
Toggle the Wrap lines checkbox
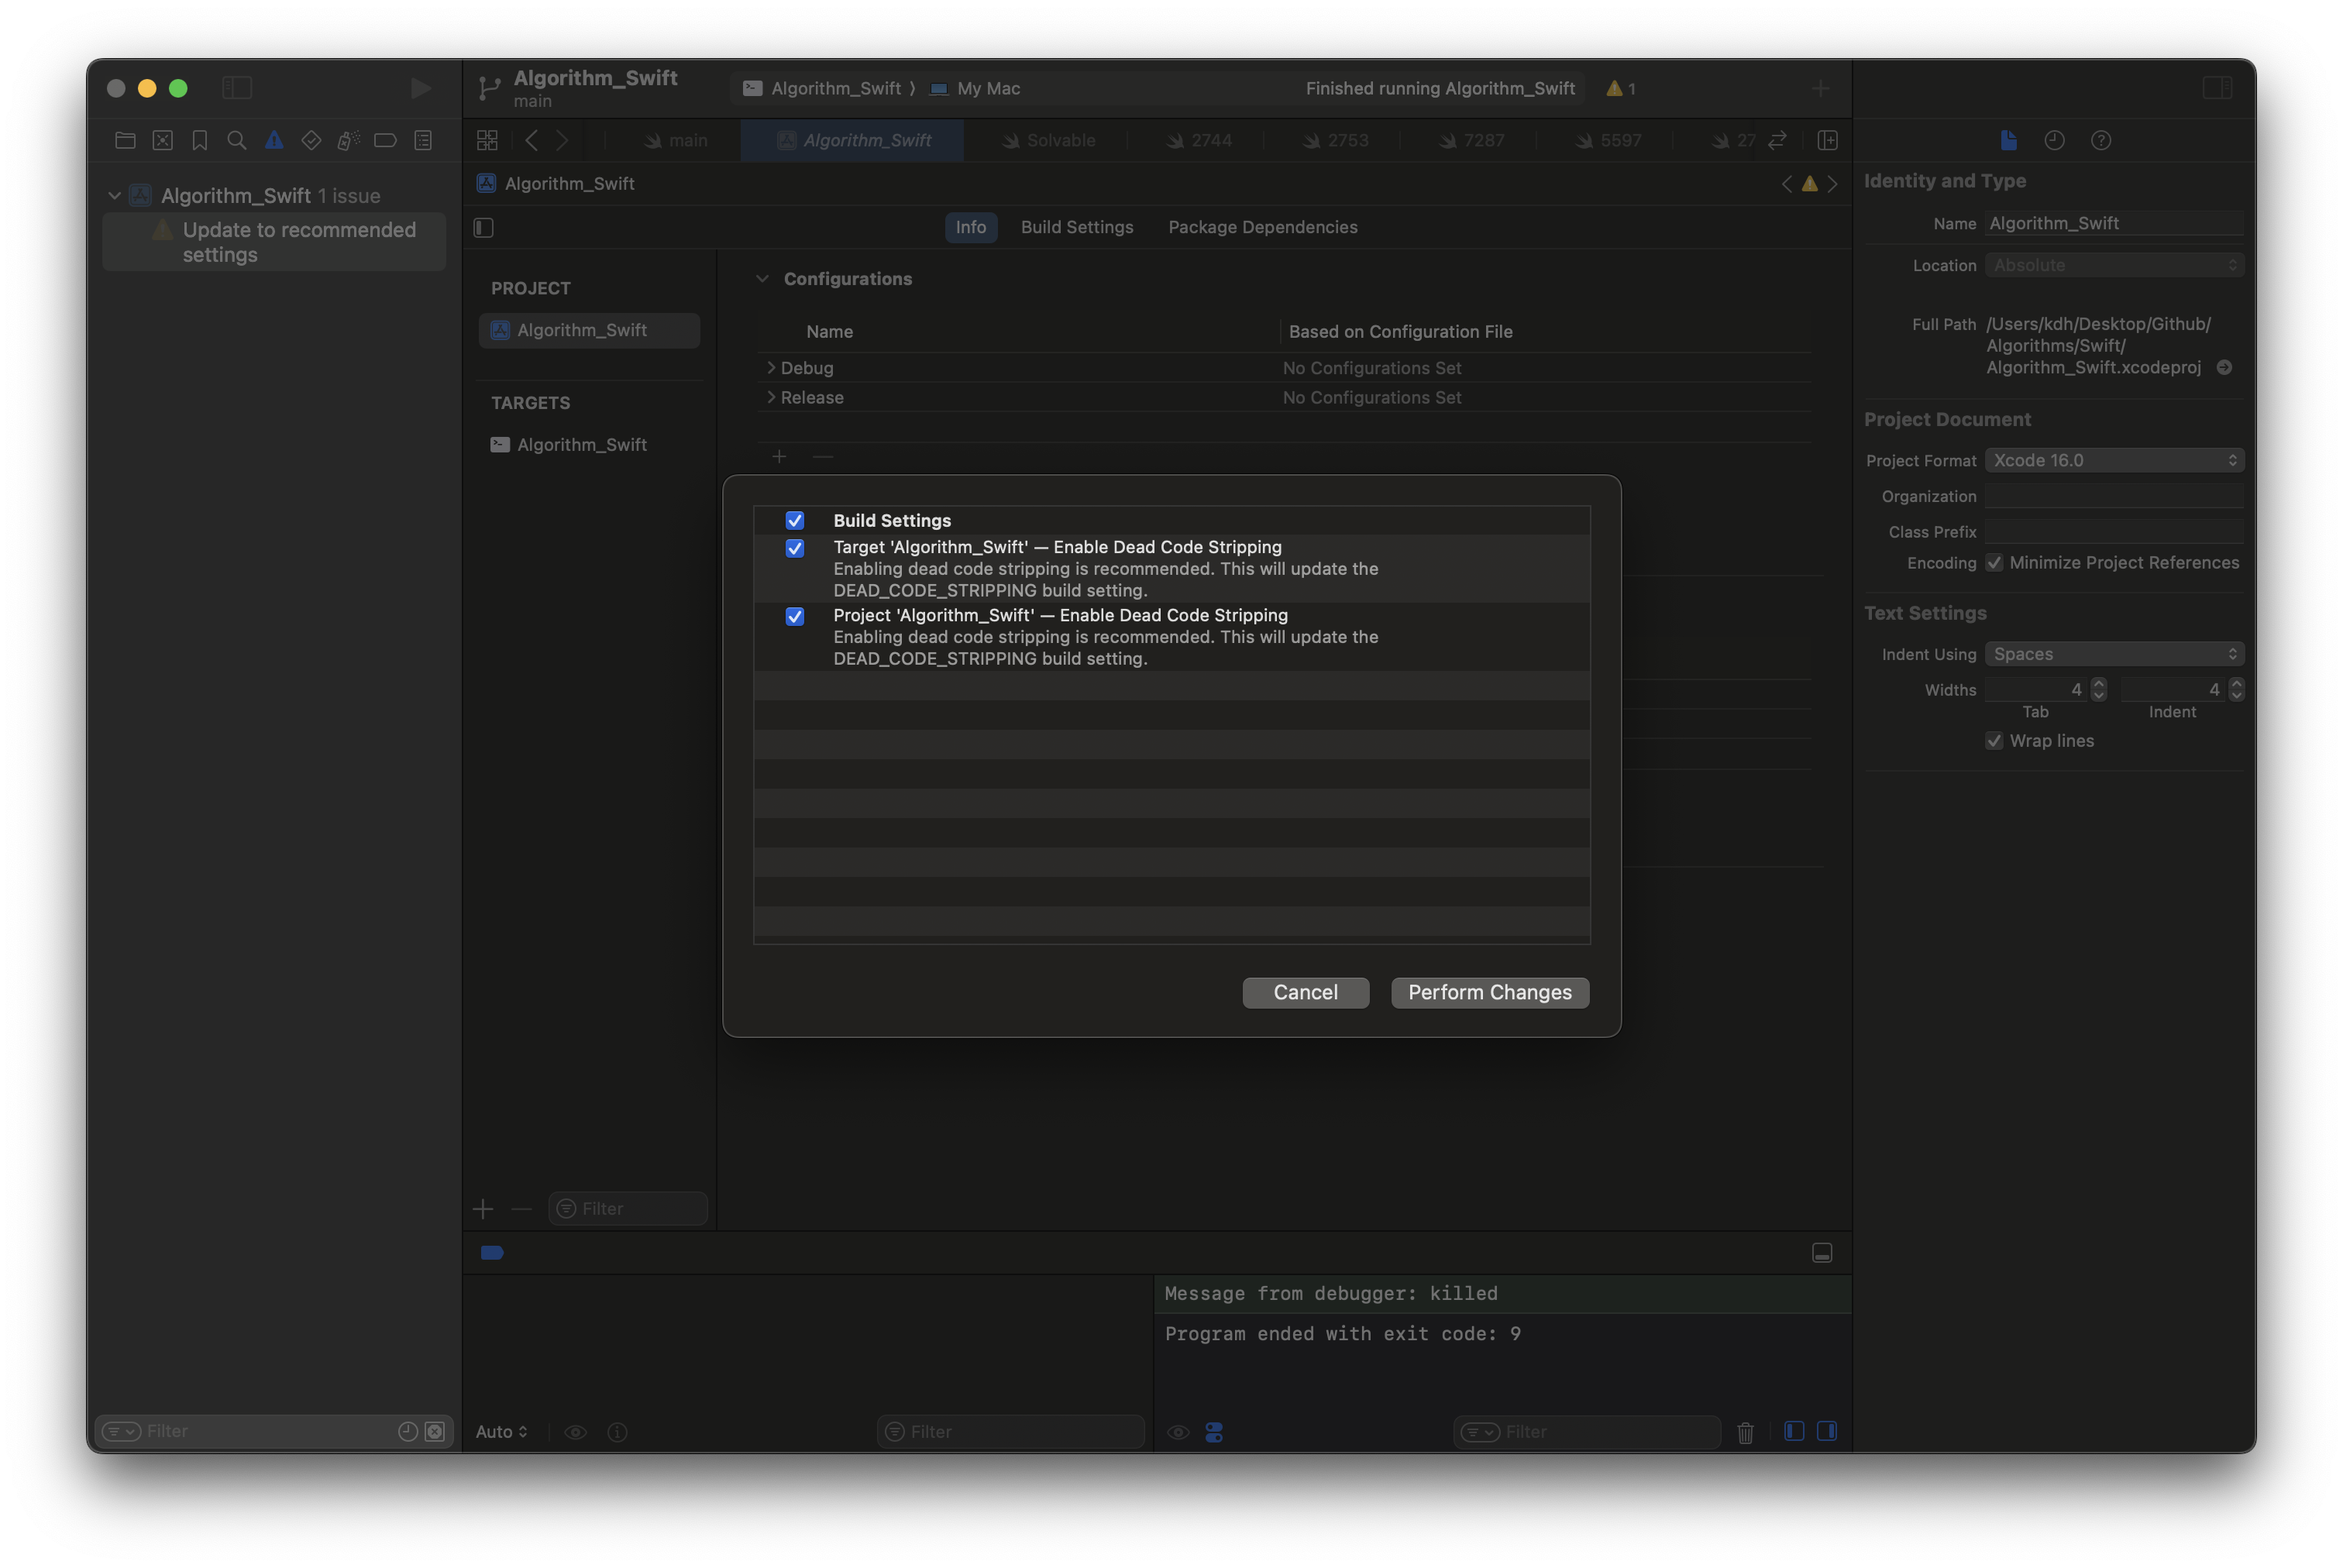[1995, 741]
